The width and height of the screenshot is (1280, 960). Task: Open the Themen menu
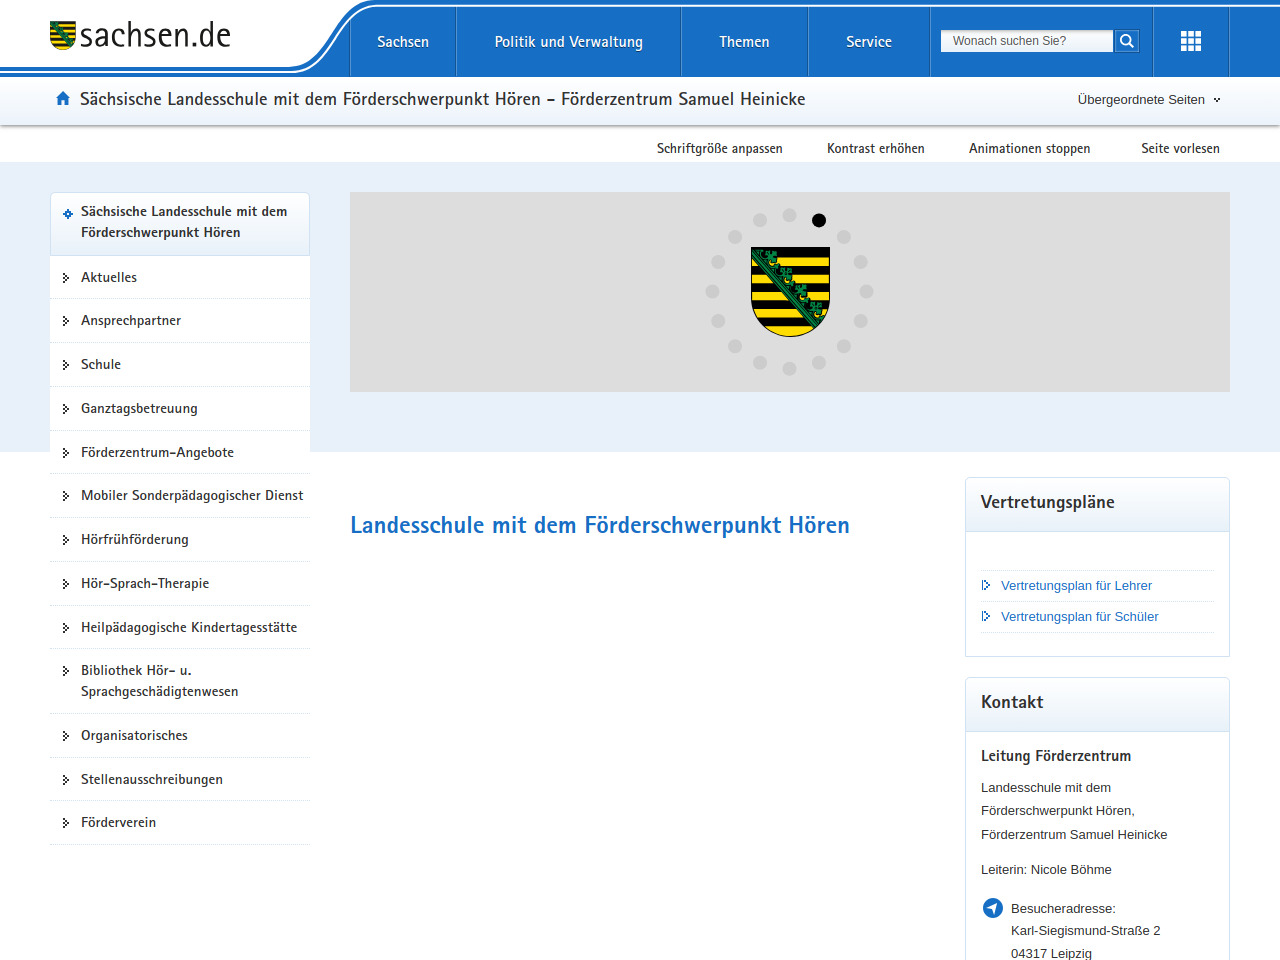(744, 42)
